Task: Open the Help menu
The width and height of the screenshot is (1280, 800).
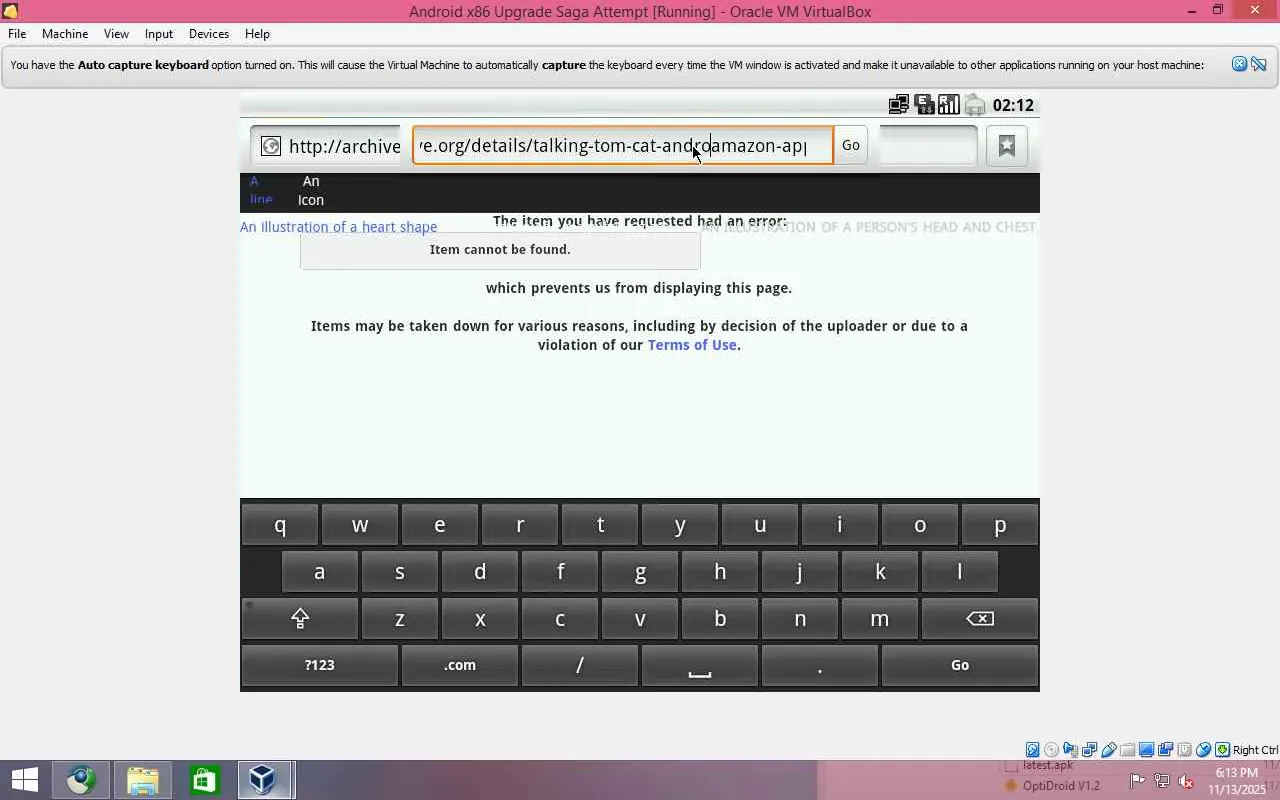Action: [x=257, y=33]
